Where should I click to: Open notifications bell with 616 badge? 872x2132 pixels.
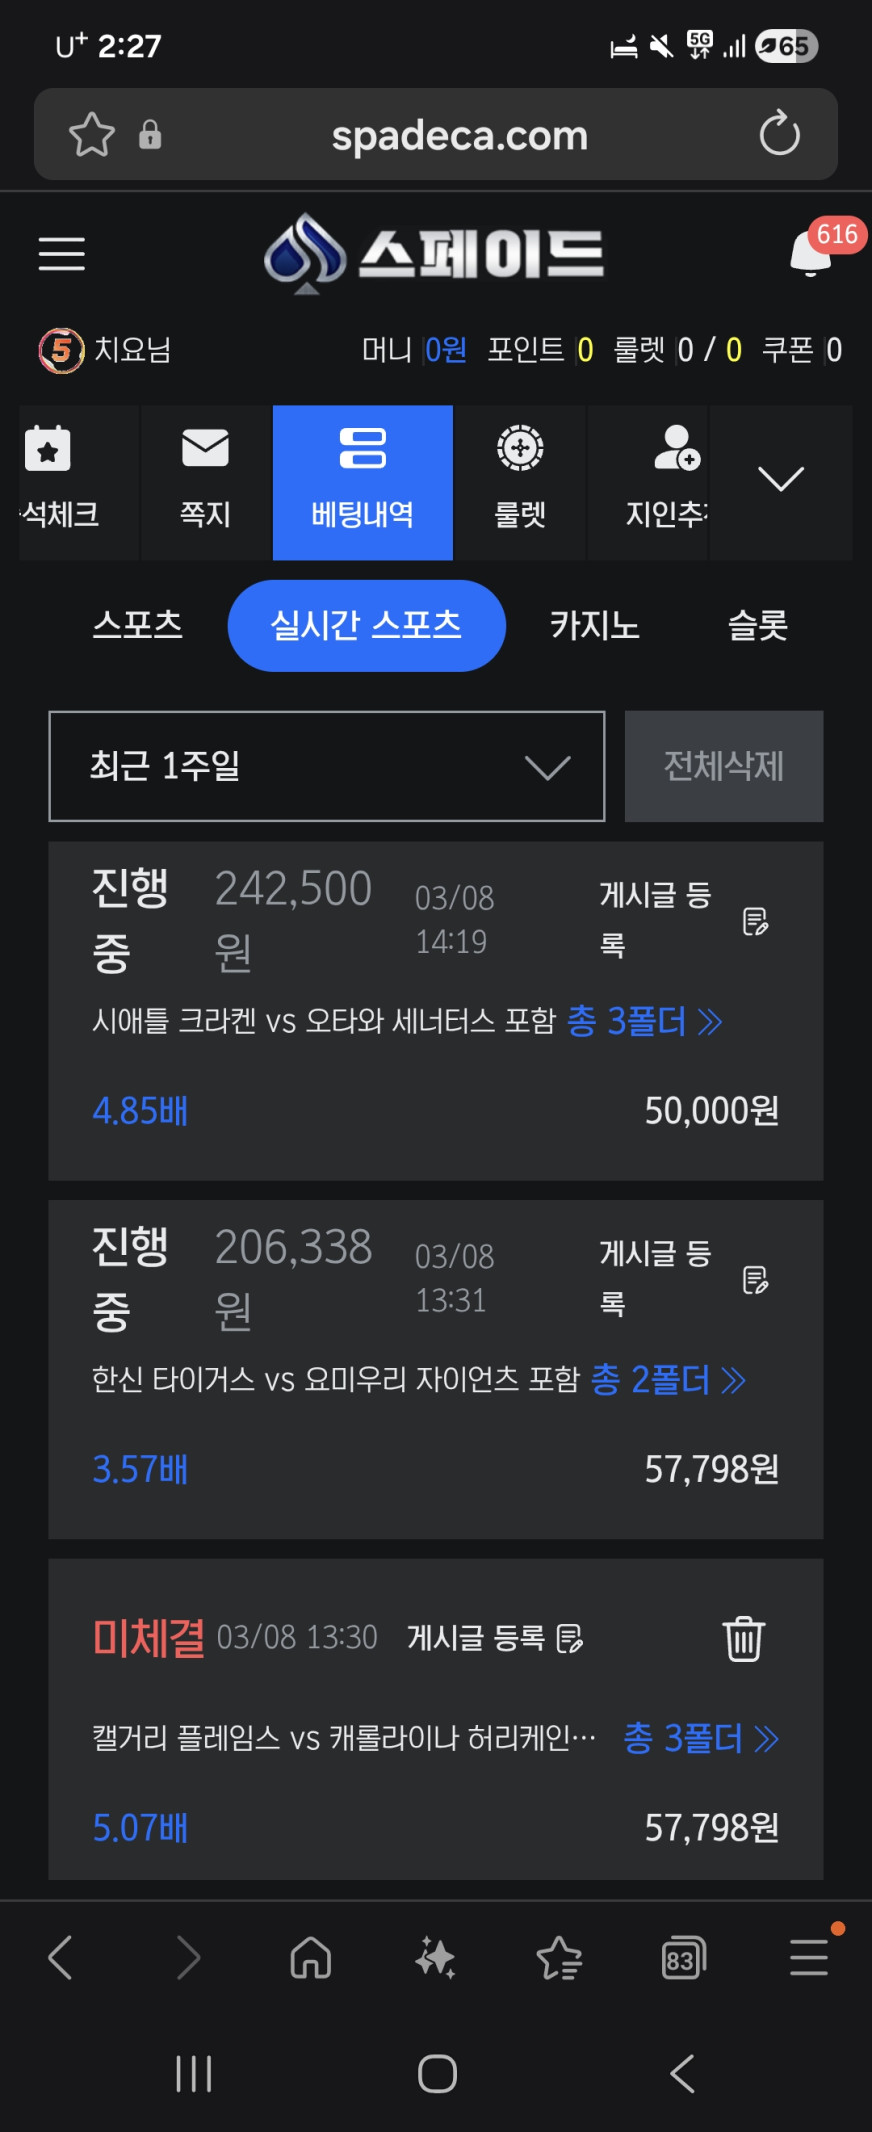[x=812, y=253]
